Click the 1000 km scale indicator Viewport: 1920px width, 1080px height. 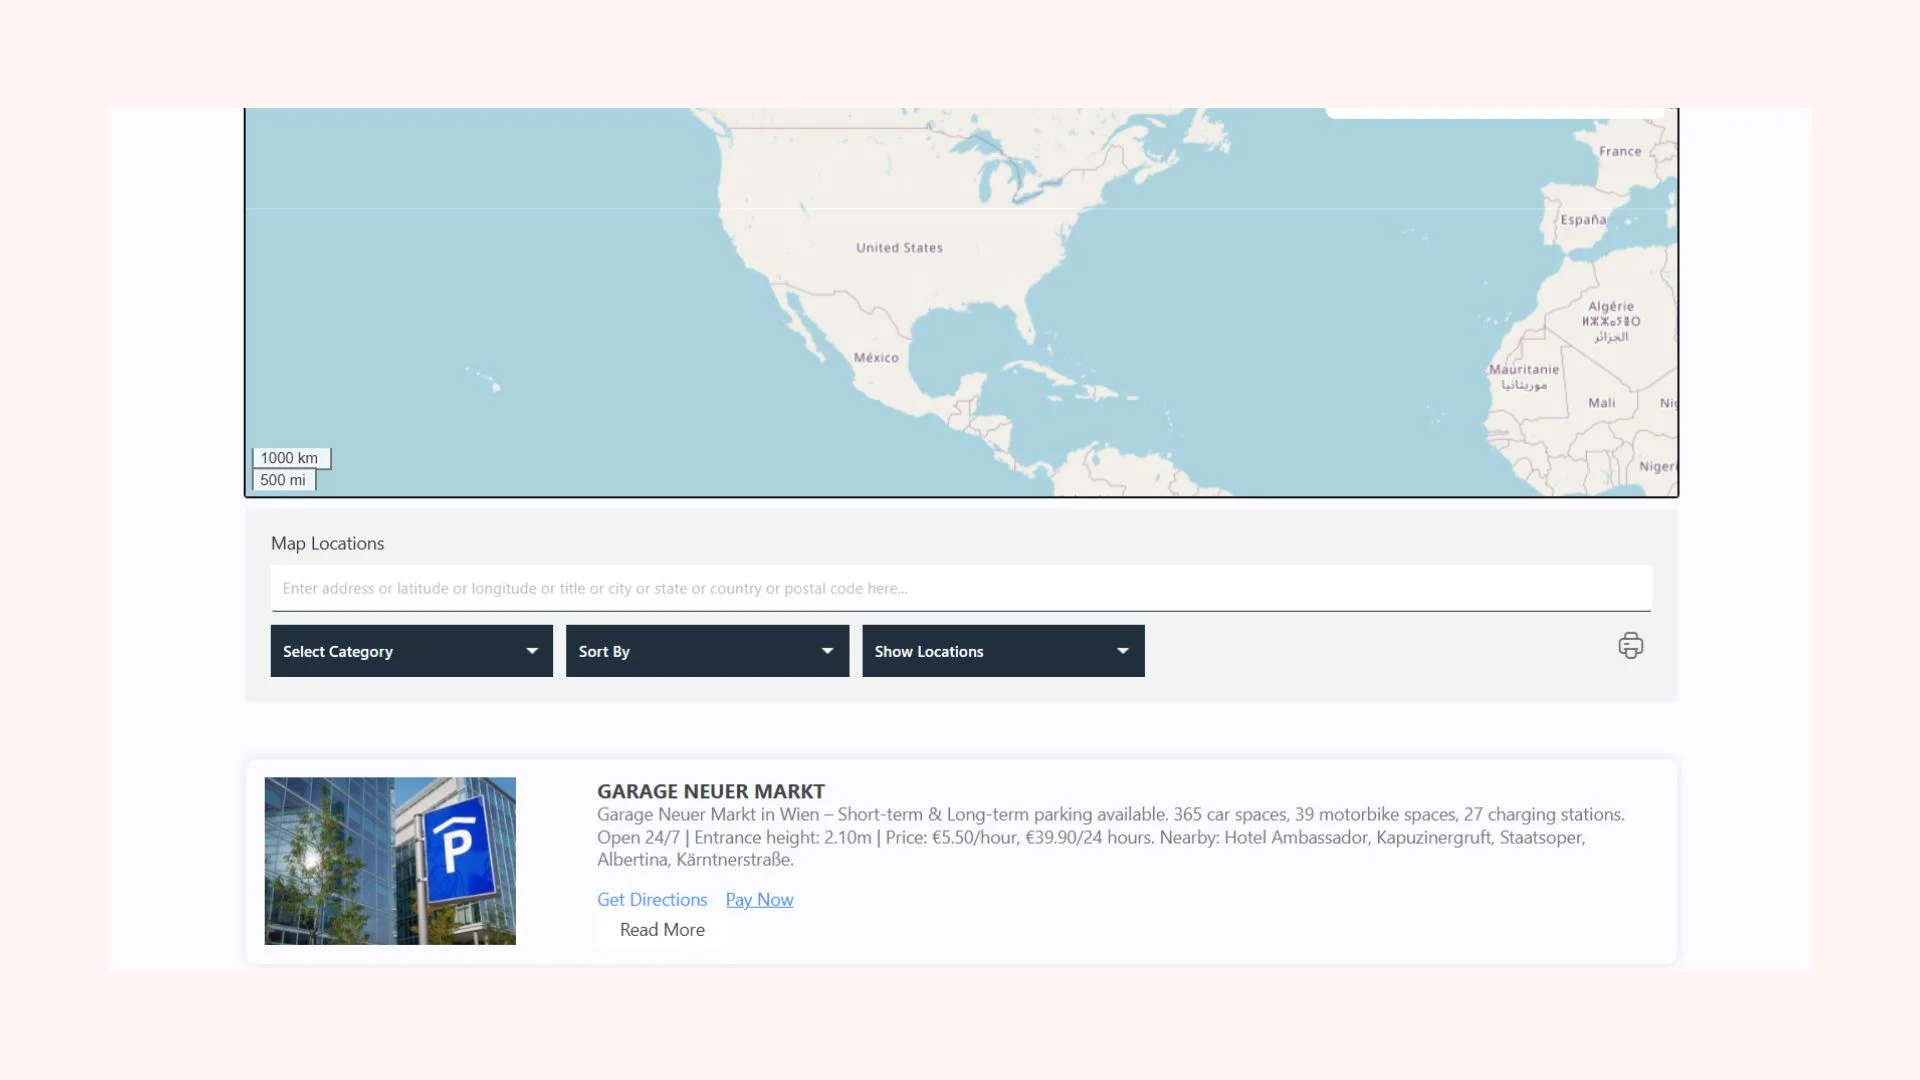[x=290, y=458]
